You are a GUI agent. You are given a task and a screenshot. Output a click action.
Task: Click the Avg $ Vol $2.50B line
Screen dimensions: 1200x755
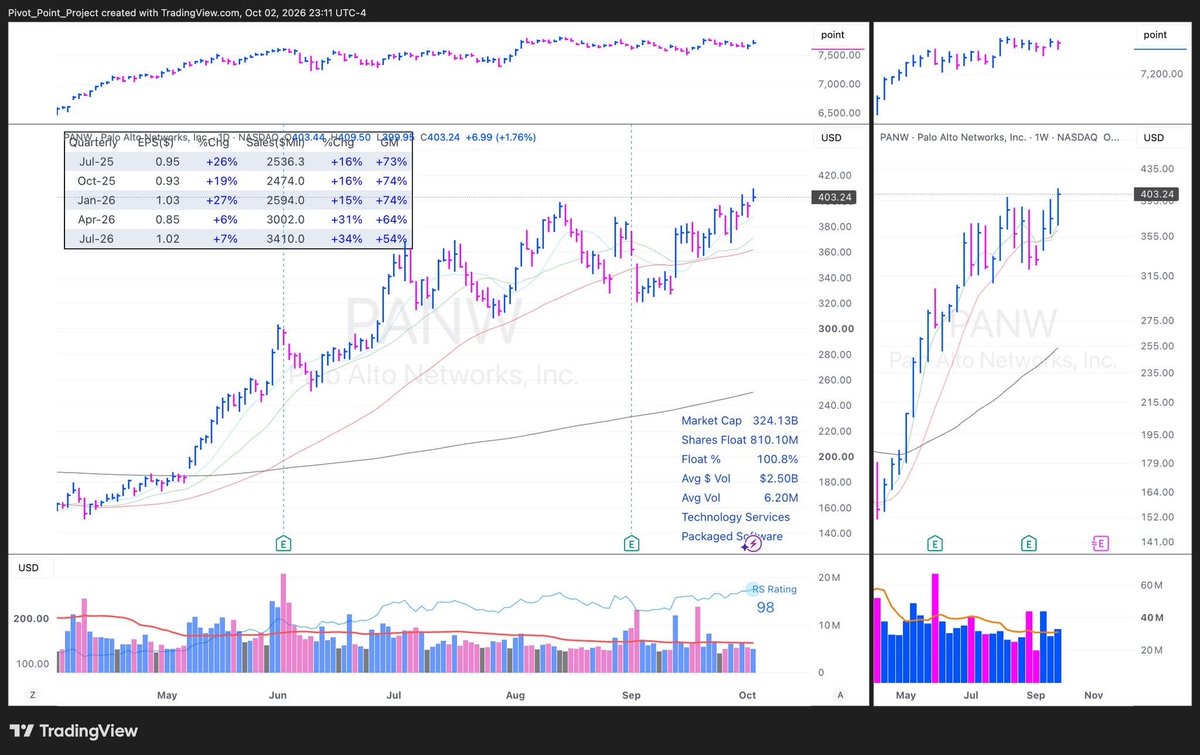click(x=740, y=479)
